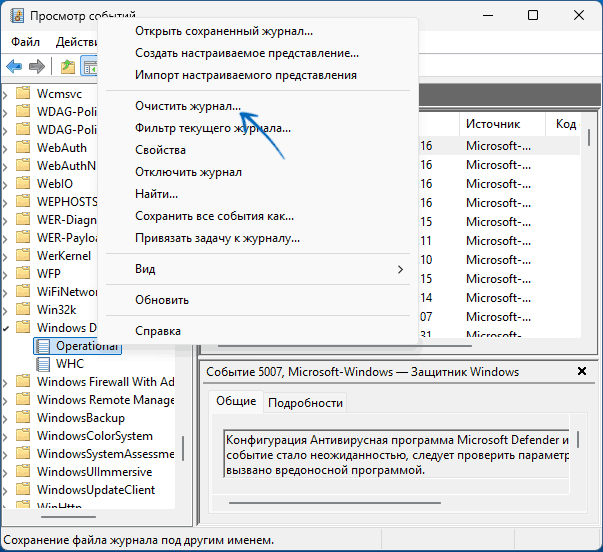Click the Win32k folder icon
Screen dimensions: 603x552
(23, 309)
